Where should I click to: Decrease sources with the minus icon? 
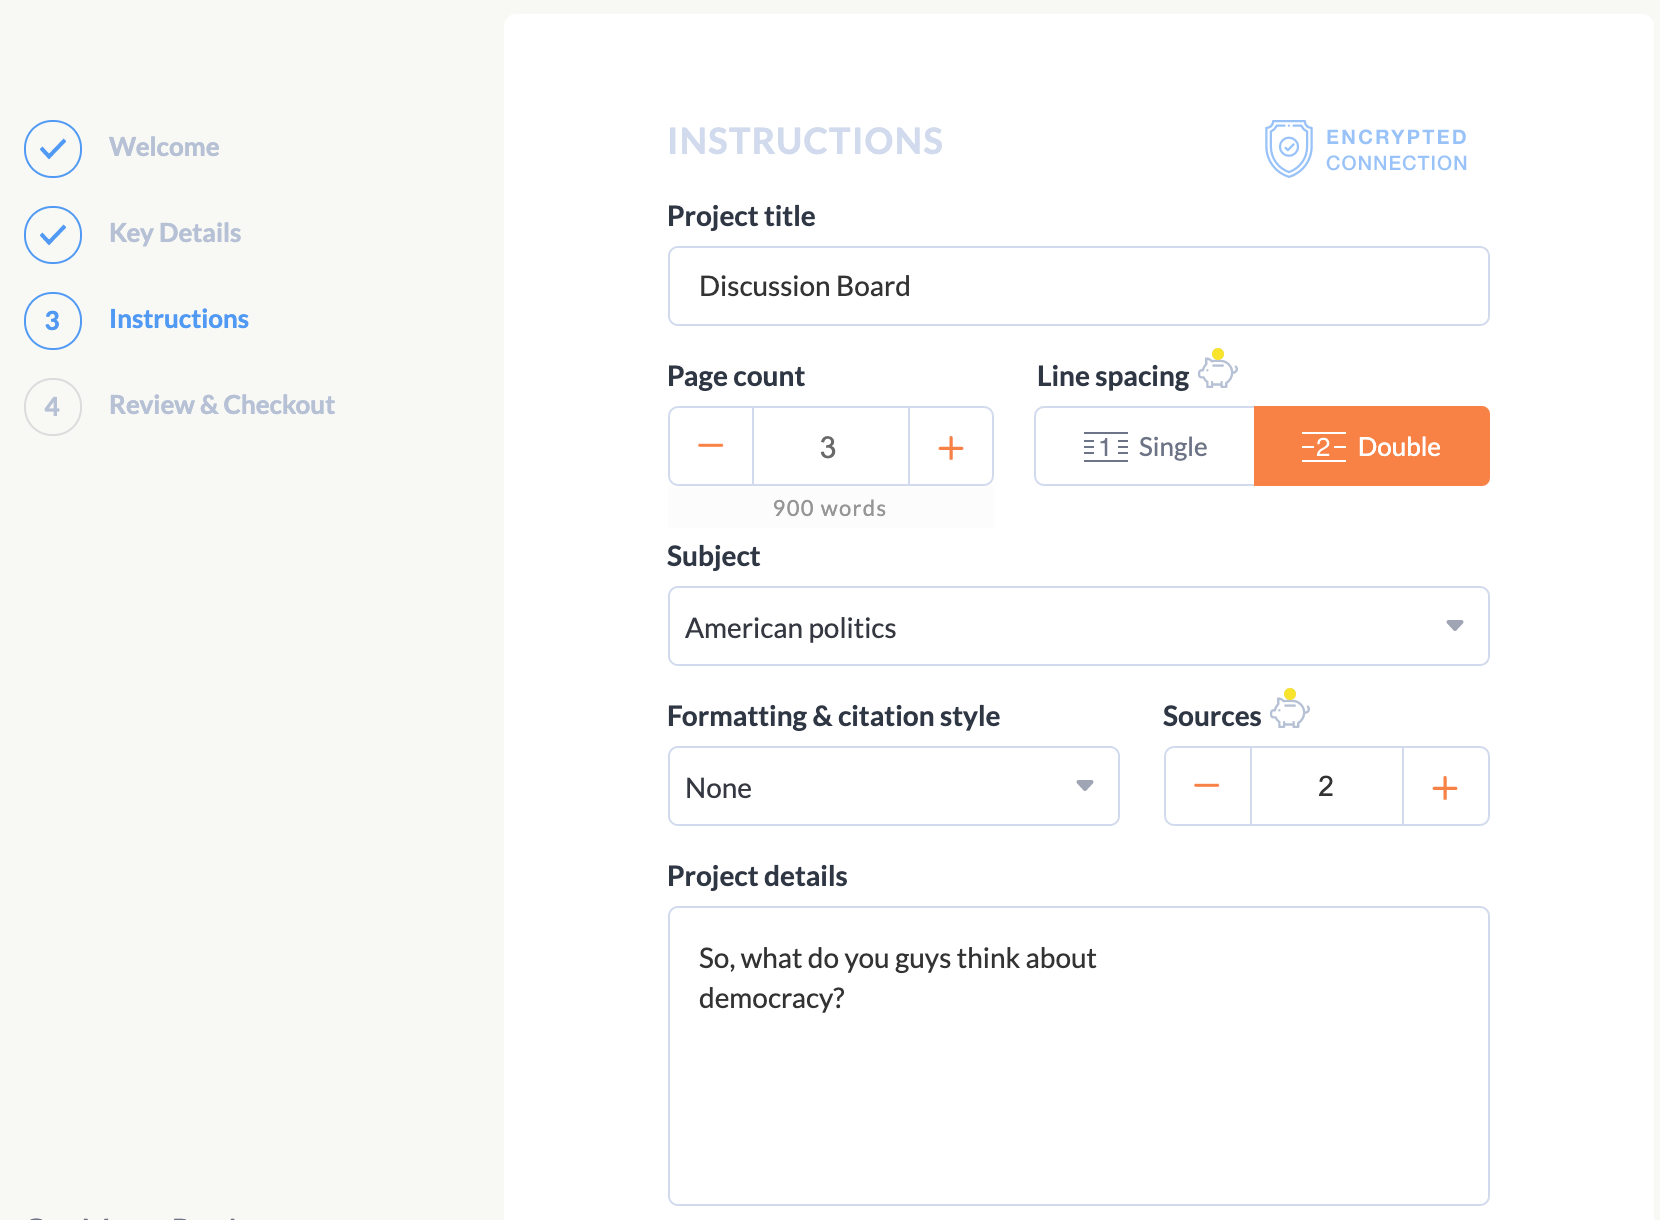point(1207,786)
